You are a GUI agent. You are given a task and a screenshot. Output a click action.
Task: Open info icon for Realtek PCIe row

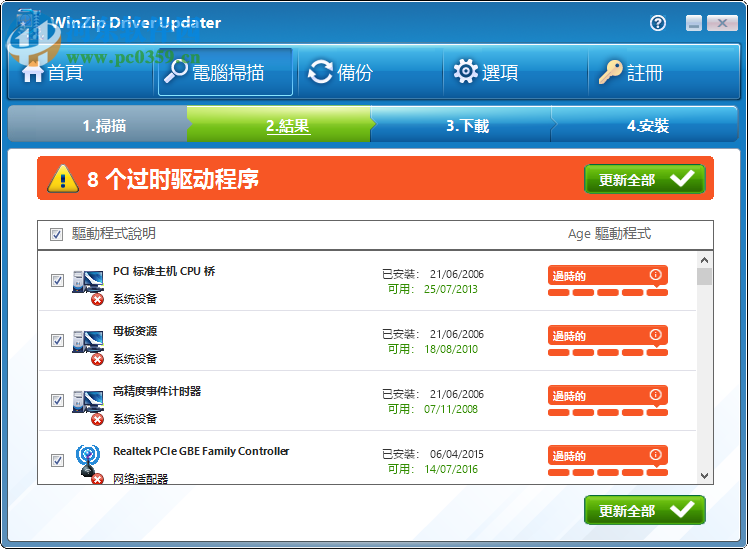[655, 455]
